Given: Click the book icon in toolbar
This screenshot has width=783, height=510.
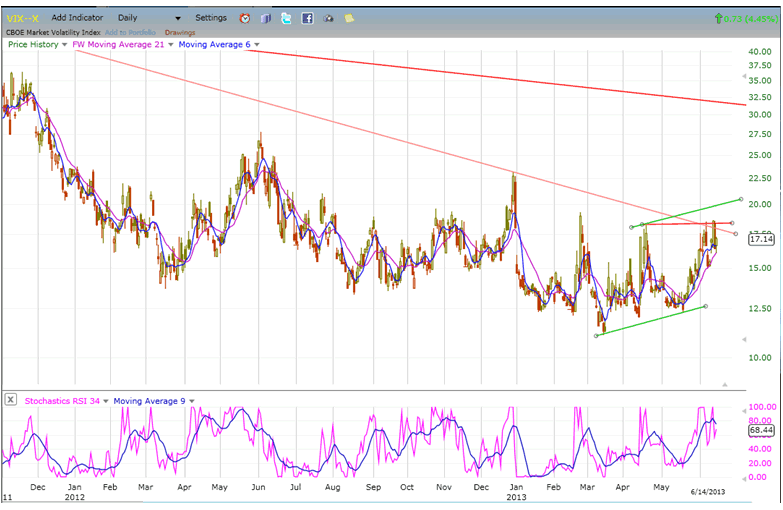Looking at the screenshot, I should coord(266,18).
